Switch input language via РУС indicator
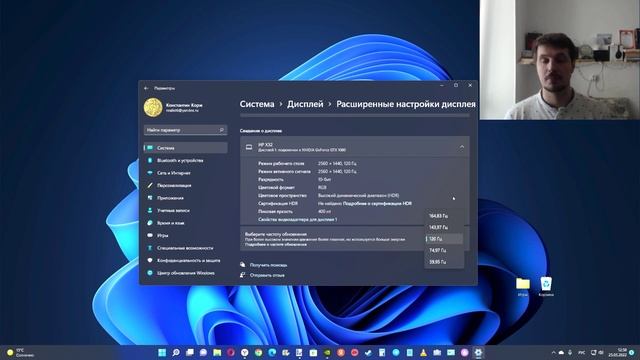 coord(582,353)
